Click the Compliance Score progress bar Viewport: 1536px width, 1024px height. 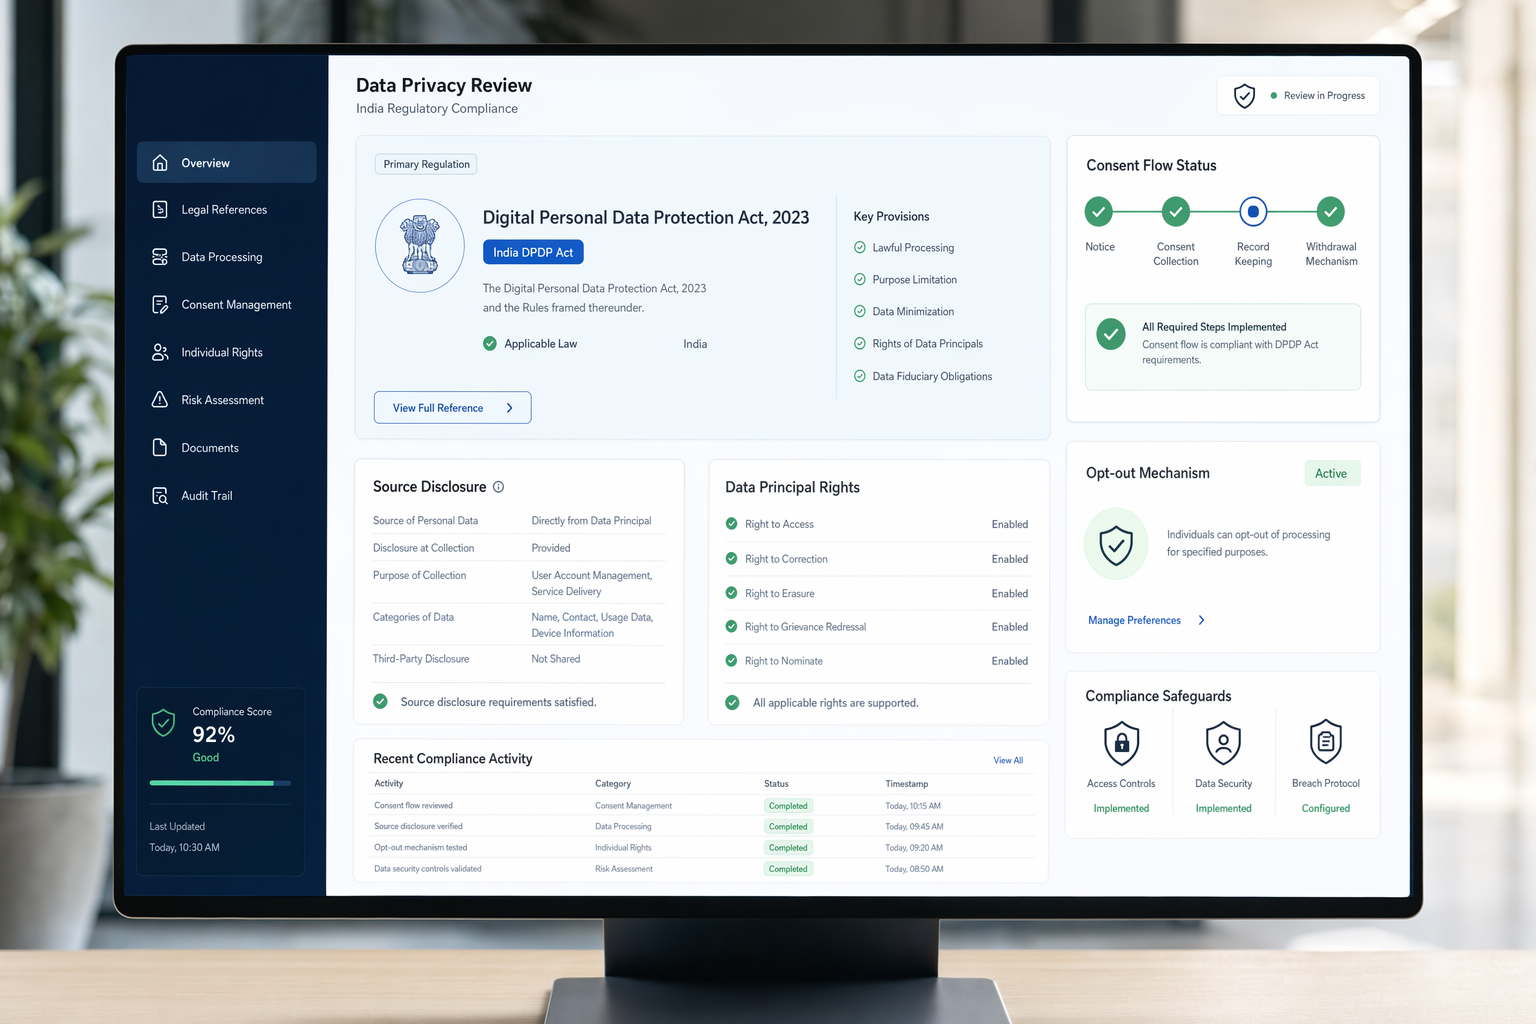tap(220, 783)
